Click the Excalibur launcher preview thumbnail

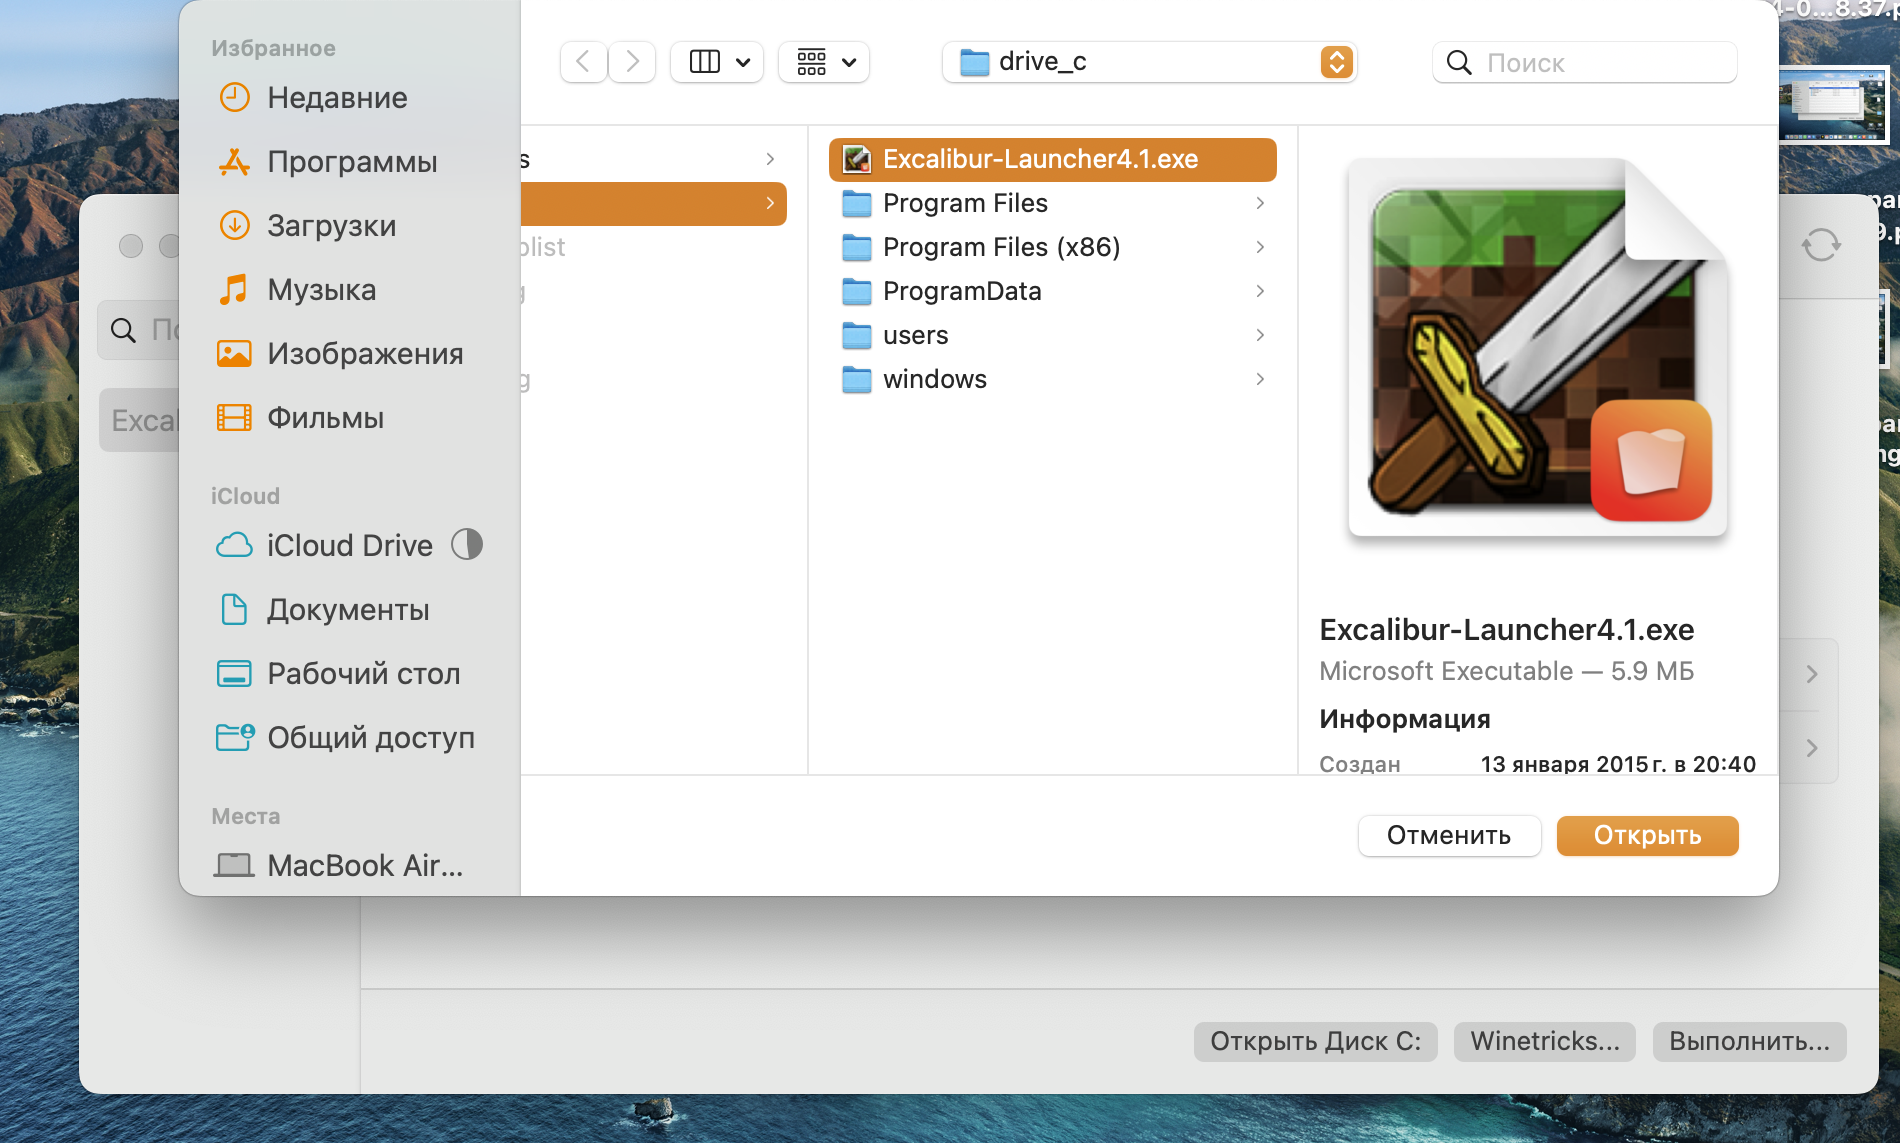coord(1539,347)
